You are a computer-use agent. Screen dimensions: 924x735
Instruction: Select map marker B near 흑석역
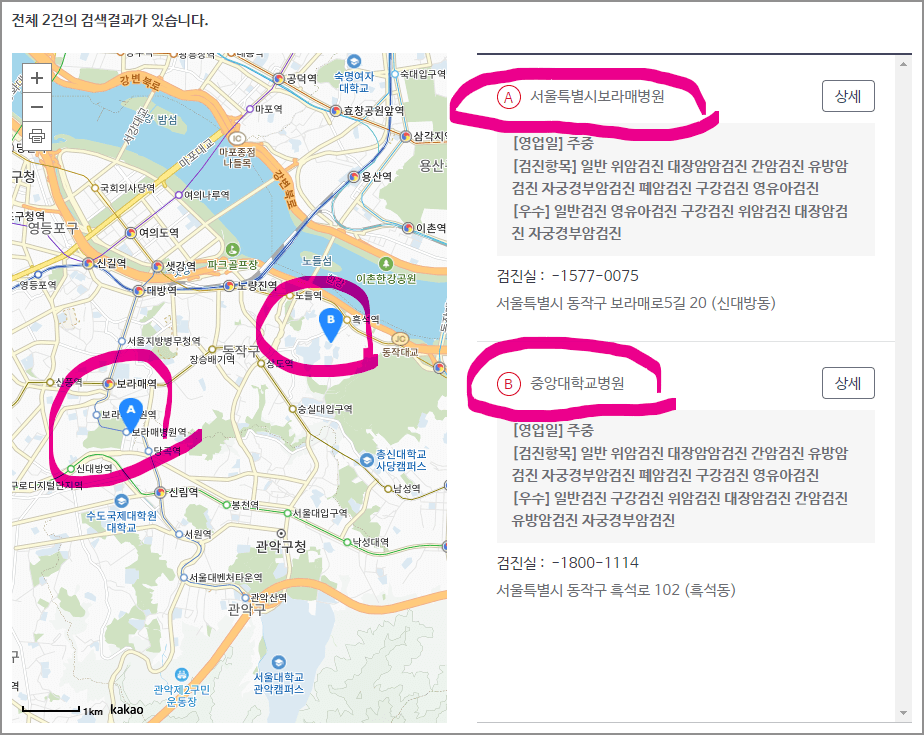[x=331, y=325]
